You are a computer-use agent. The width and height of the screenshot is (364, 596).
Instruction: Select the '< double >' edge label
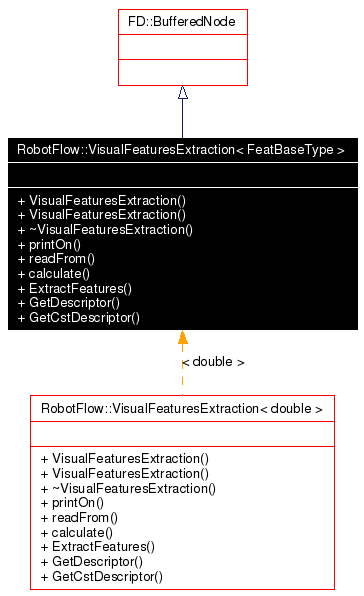pyautogui.click(x=213, y=362)
